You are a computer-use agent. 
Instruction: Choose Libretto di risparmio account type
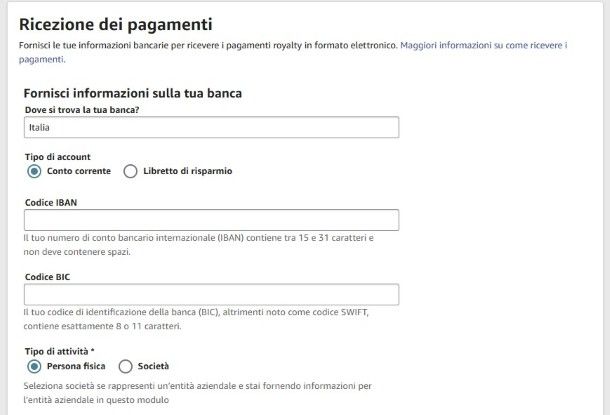130,171
